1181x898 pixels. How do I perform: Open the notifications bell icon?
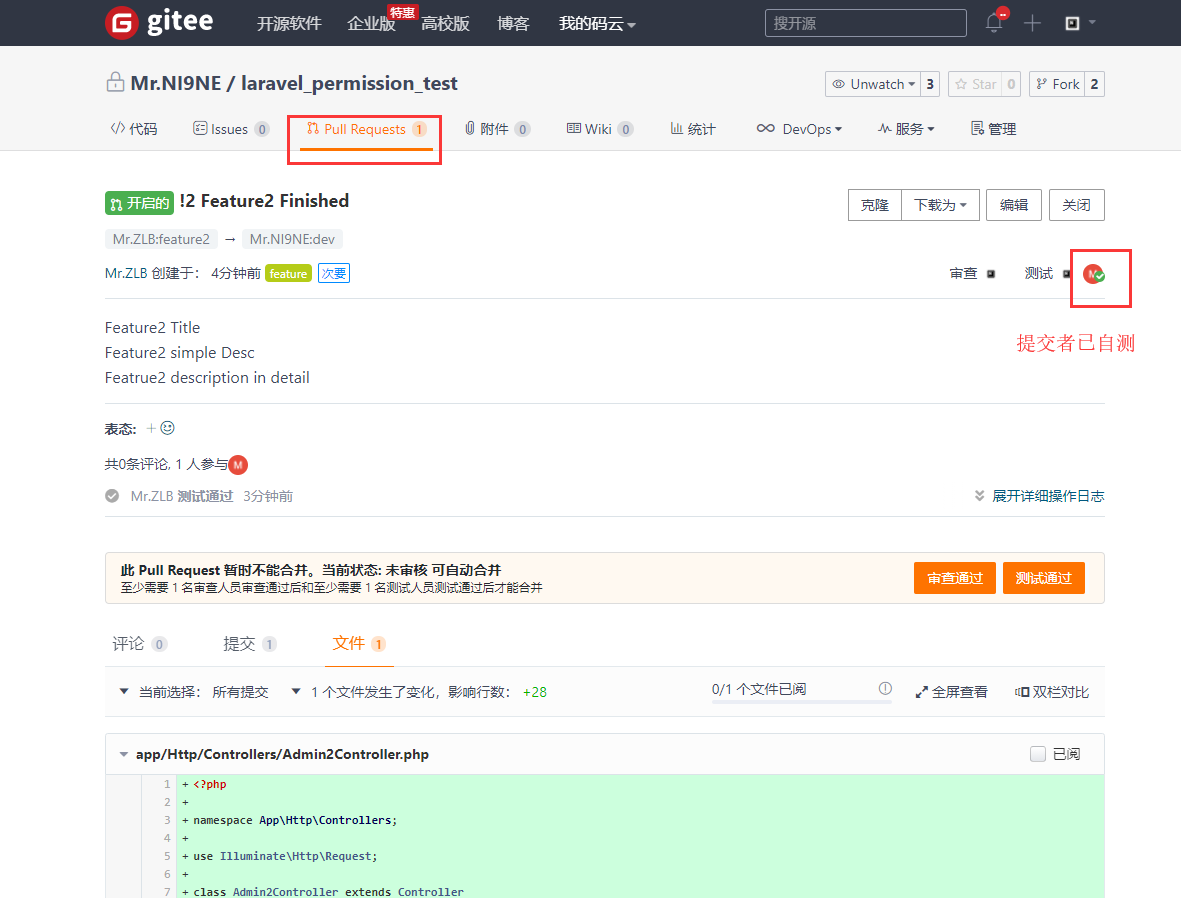point(994,23)
